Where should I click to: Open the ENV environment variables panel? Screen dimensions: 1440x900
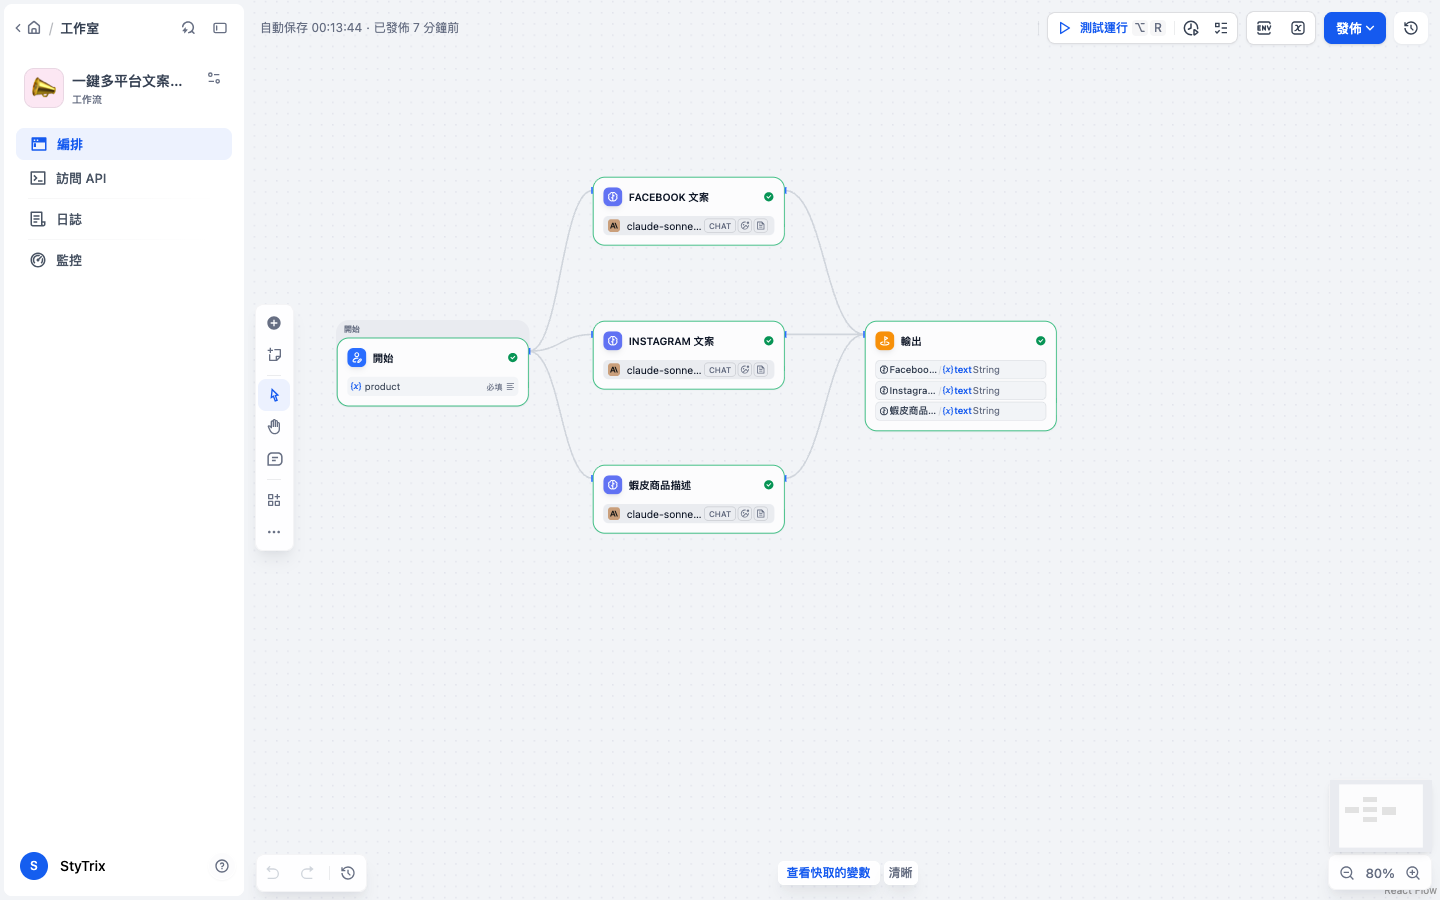[x=1264, y=28]
